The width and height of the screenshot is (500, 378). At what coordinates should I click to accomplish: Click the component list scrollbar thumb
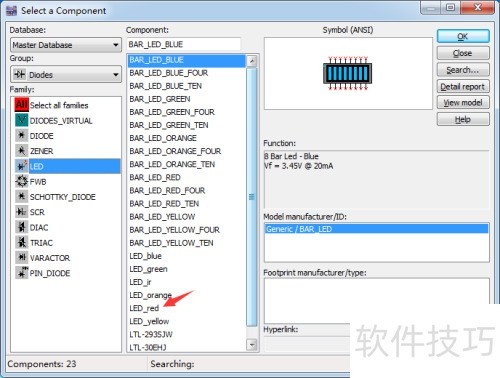pos(252,197)
